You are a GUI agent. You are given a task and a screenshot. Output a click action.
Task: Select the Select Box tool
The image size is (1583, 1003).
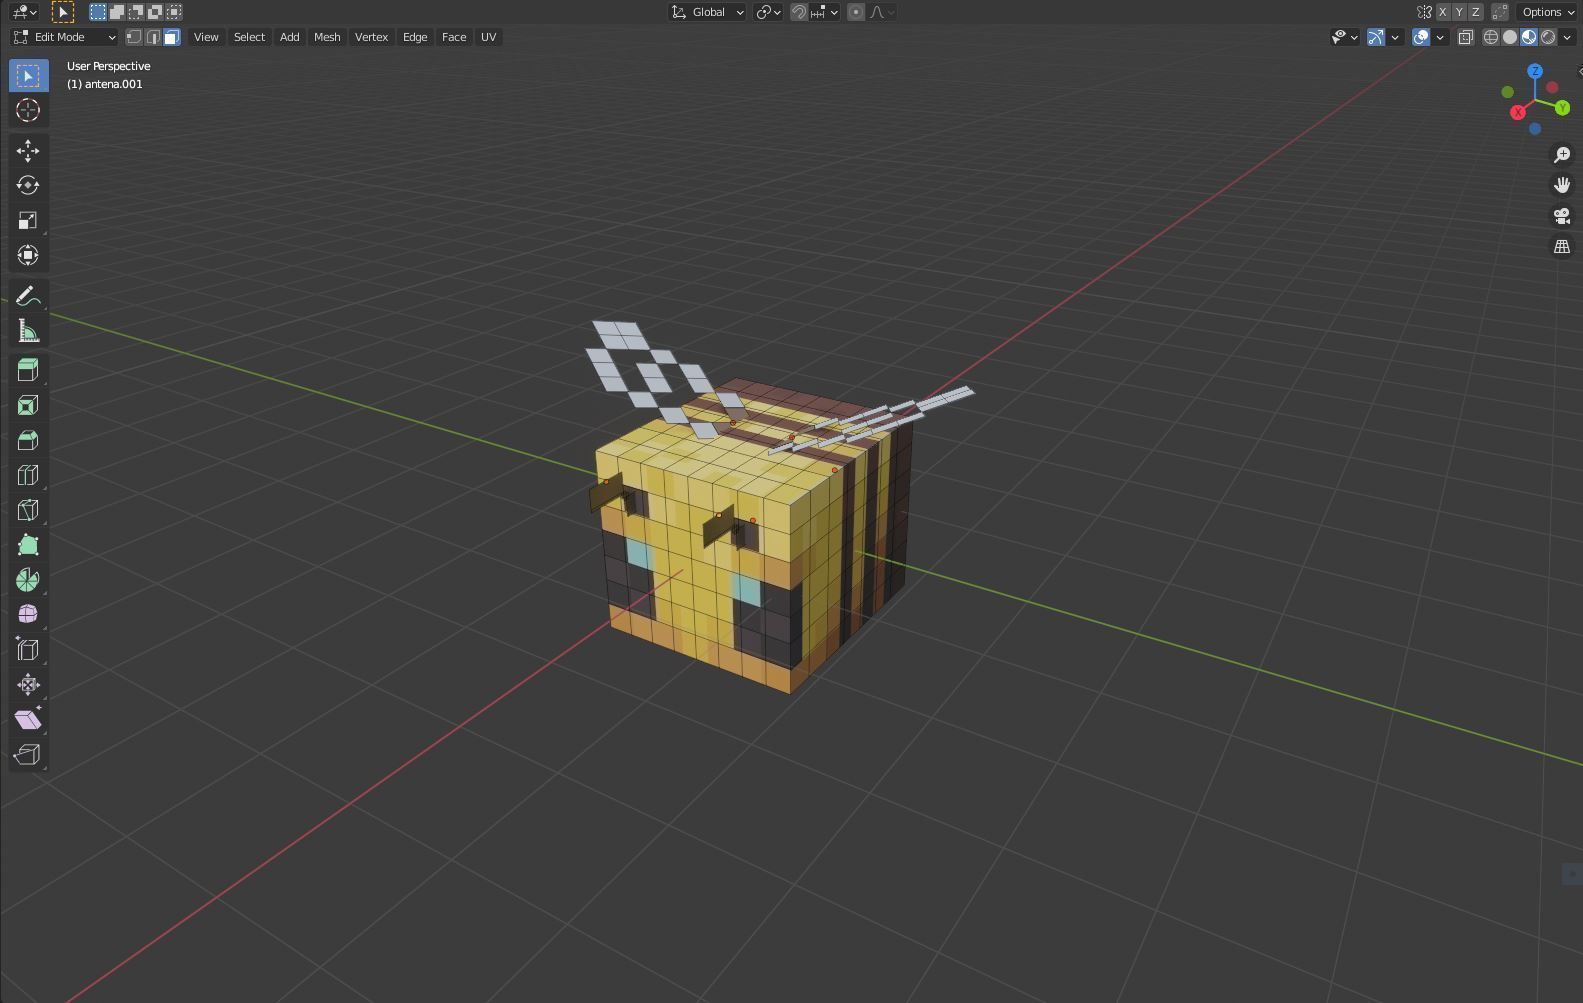(x=28, y=75)
